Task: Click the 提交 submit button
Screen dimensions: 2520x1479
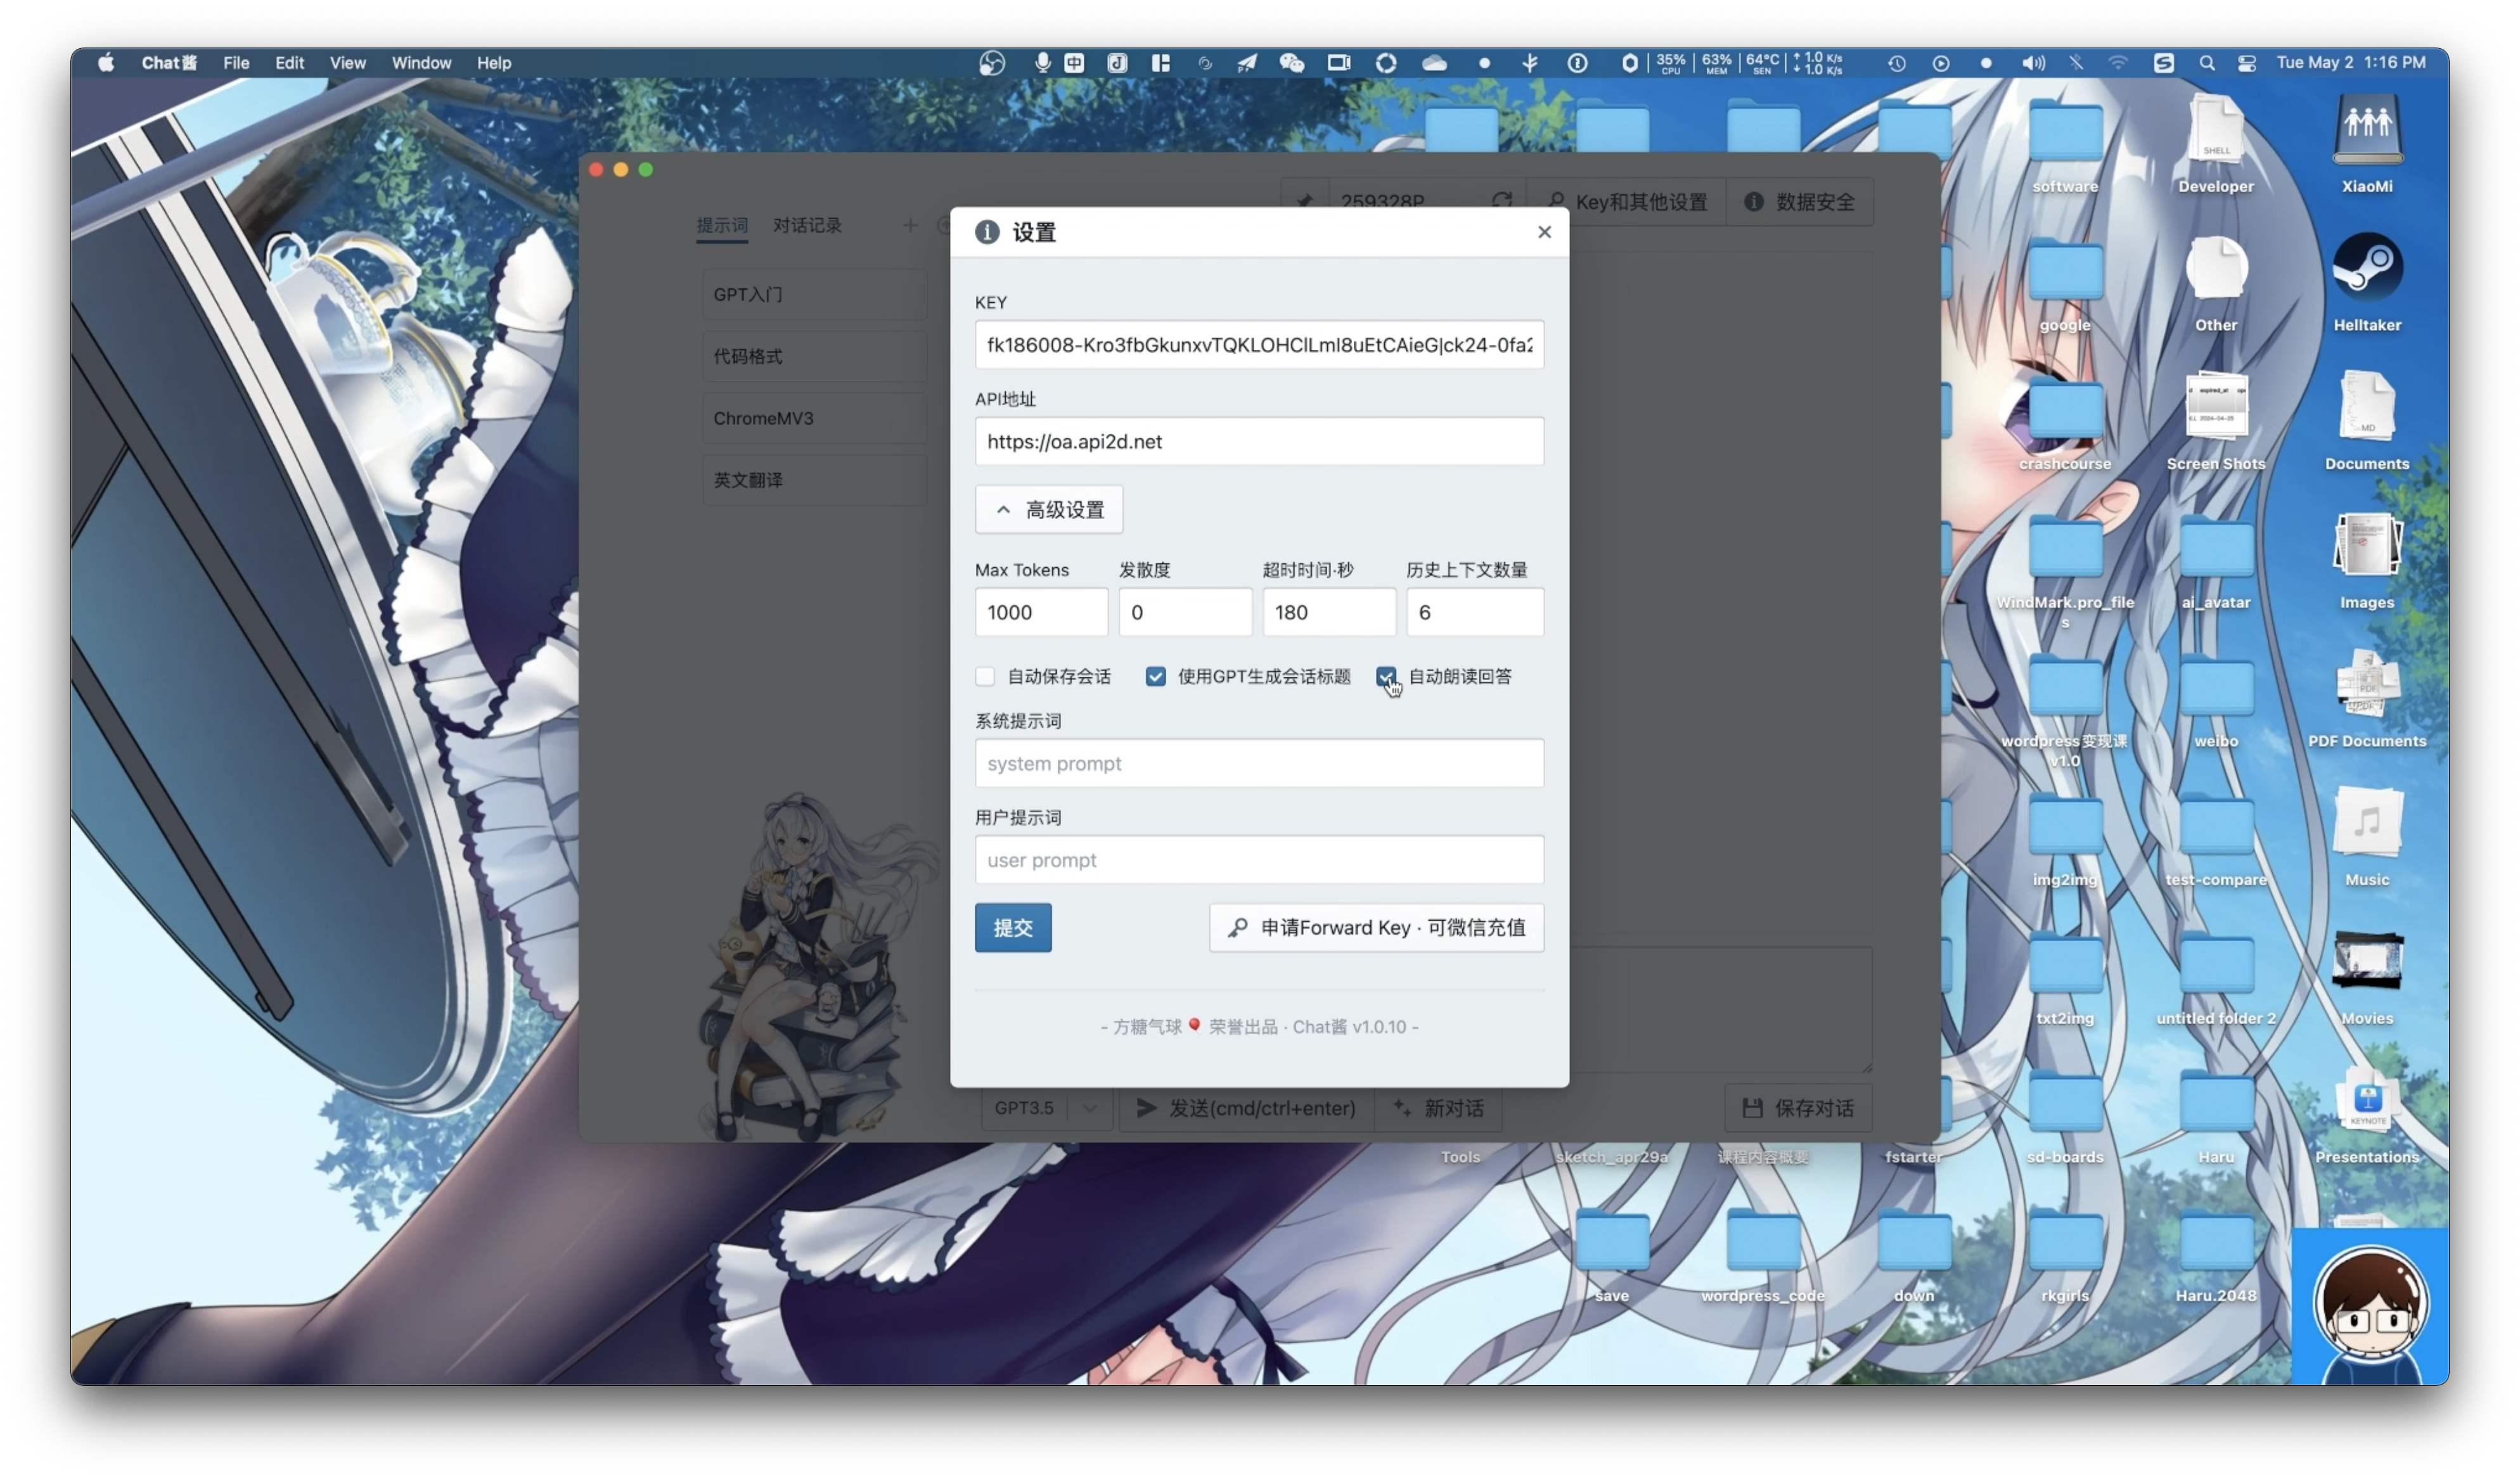Action: click(x=1012, y=928)
